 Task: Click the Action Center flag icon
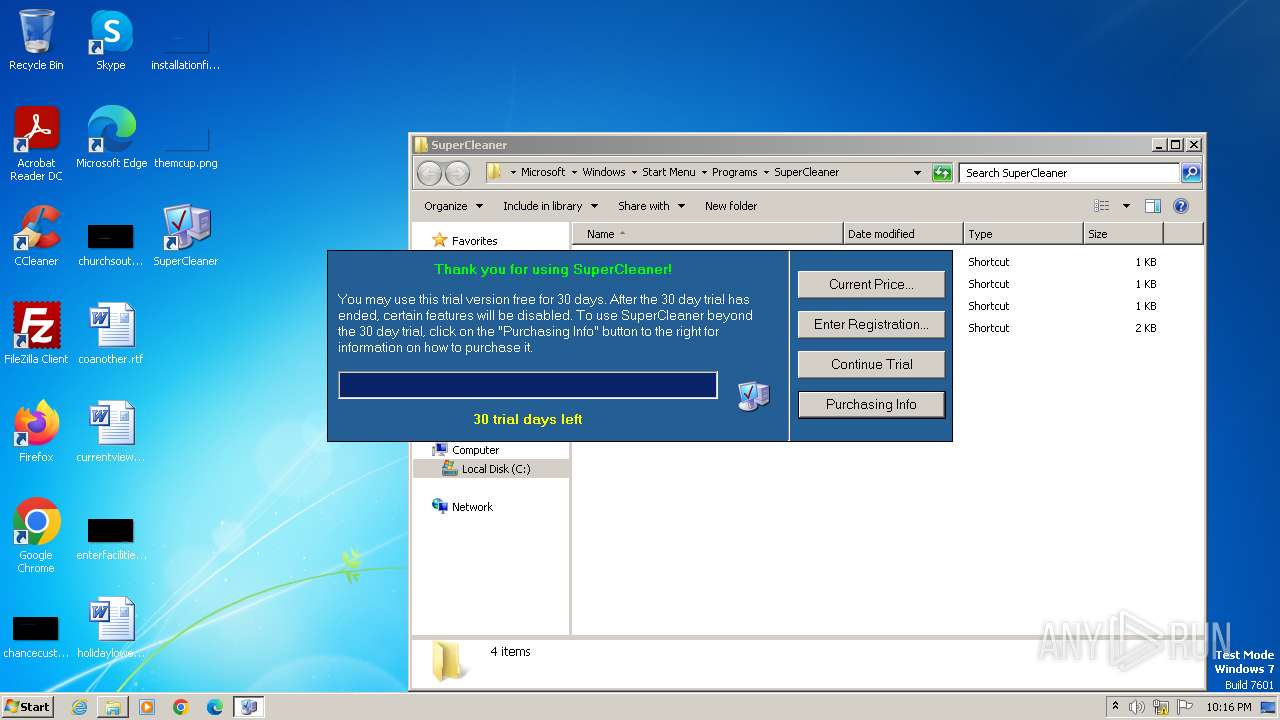[1185, 707]
